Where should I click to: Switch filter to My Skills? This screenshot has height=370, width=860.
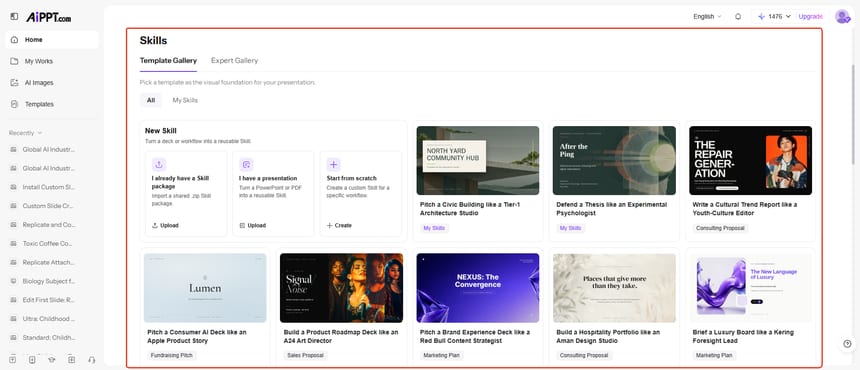point(185,100)
